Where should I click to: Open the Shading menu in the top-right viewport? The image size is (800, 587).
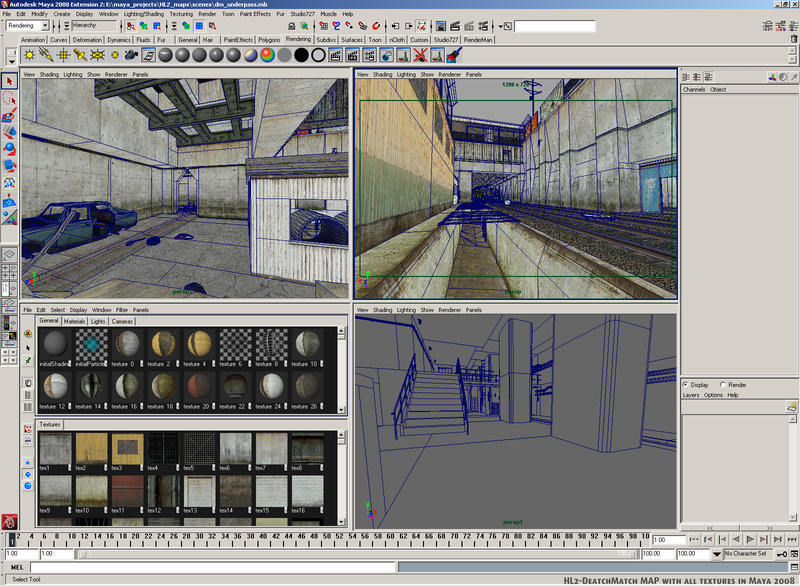[382, 74]
